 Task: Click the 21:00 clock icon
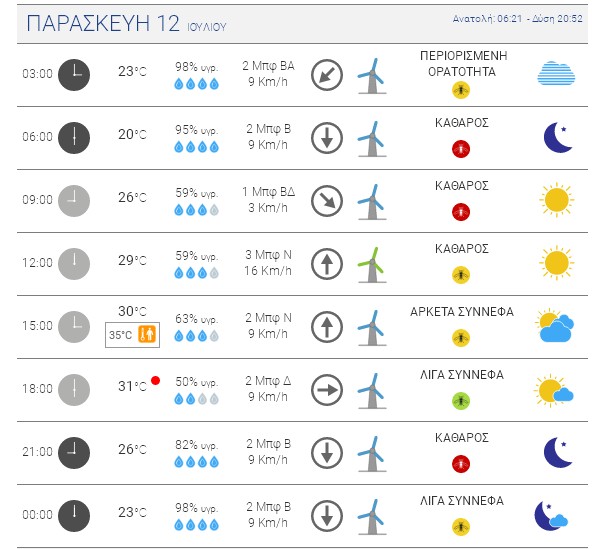click(74, 453)
